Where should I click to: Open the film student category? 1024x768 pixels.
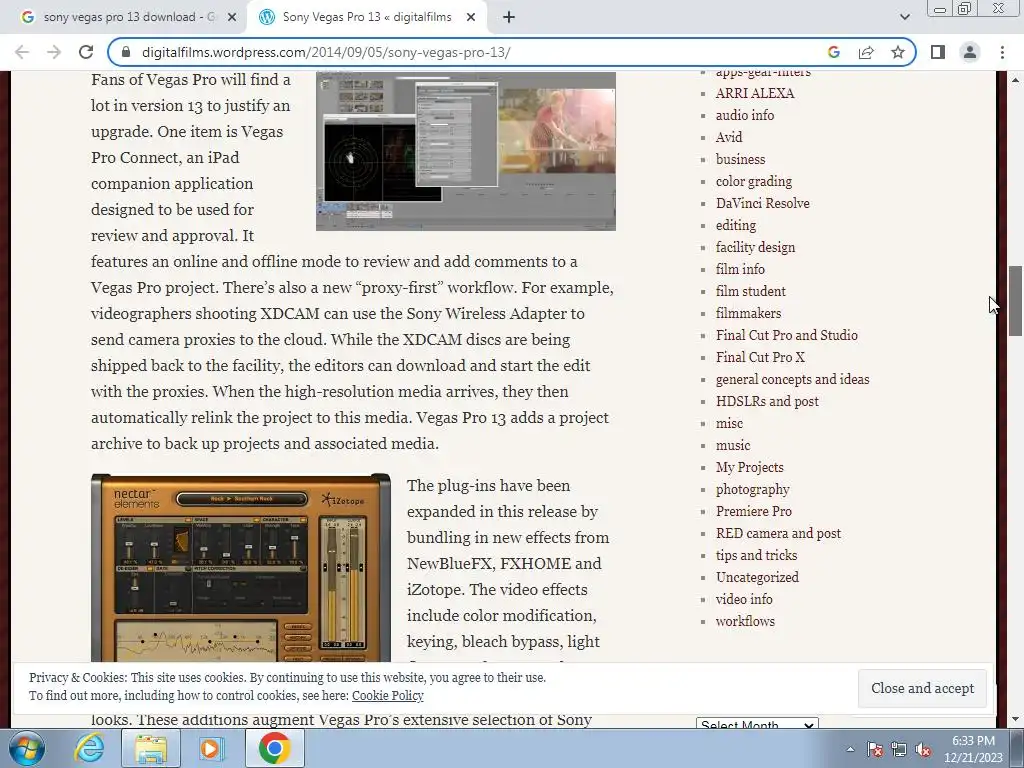click(x=750, y=291)
